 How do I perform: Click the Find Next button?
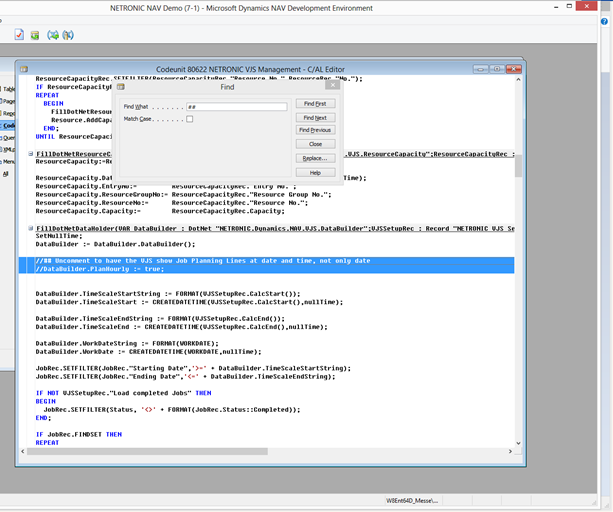[x=315, y=118]
